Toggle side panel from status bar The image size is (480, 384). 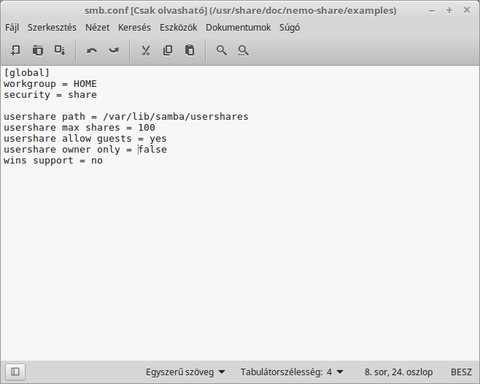15,371
